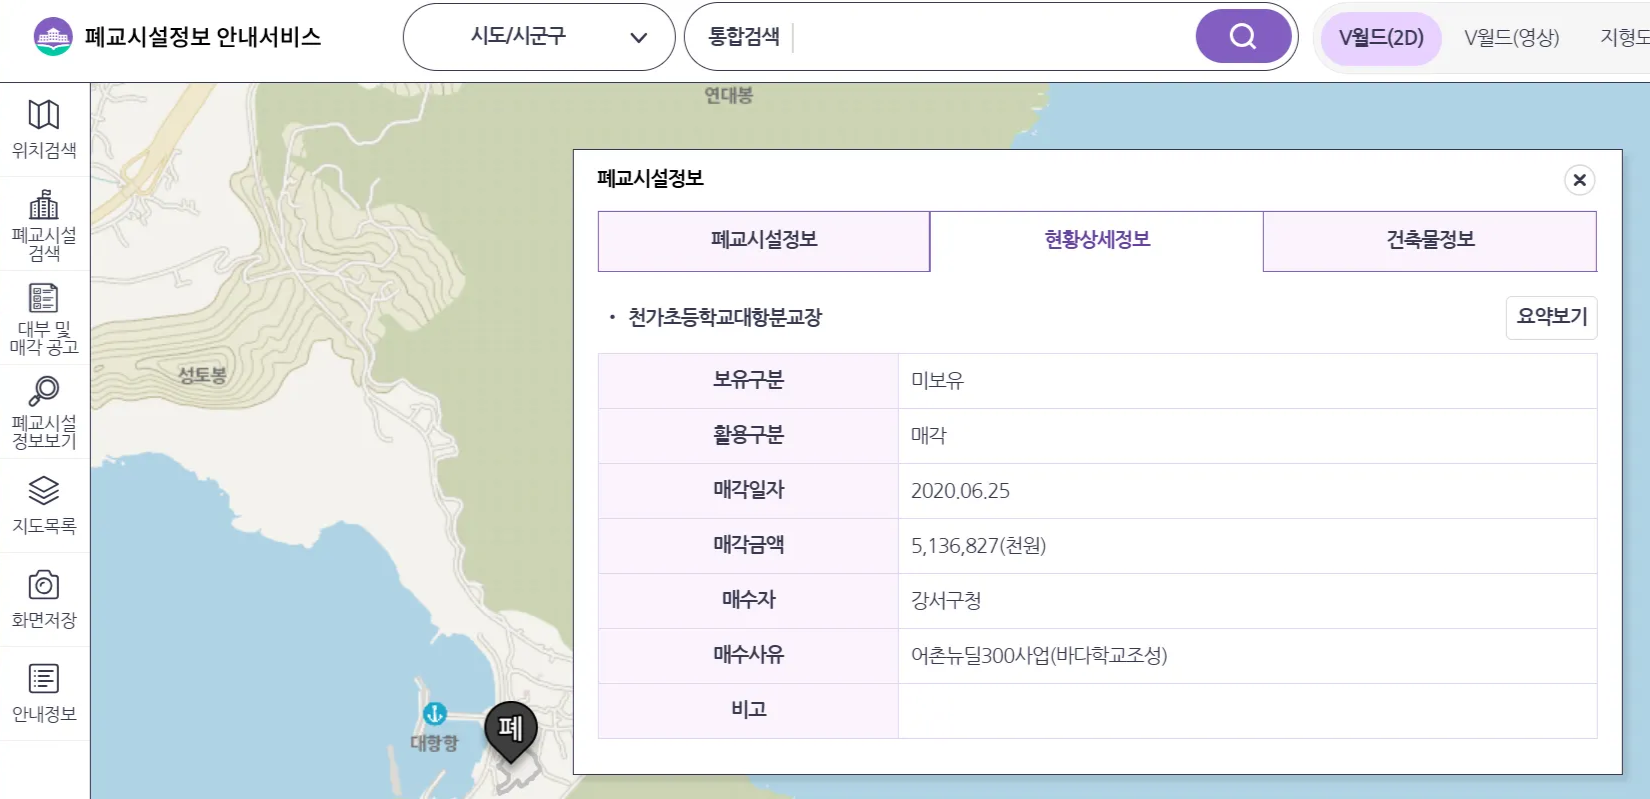Open 대부 및 매각 공고 document icon
This screenshot has width=1650, height=799.
[44, 298]
